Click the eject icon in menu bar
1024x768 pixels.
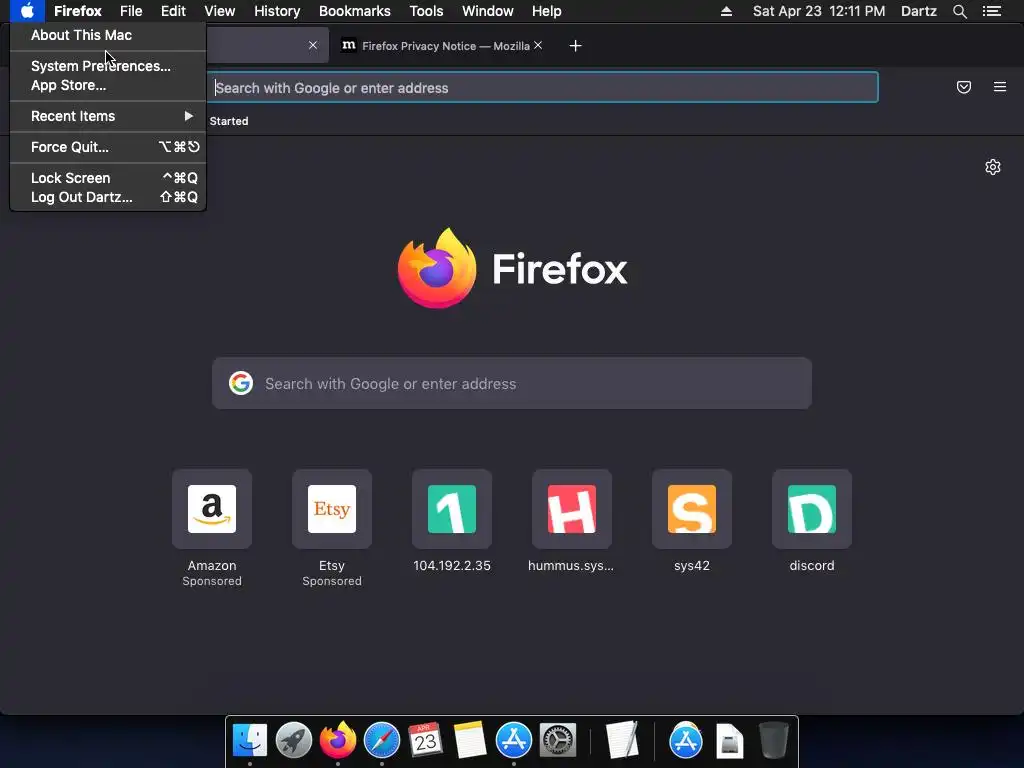click(x=726, y=11)
